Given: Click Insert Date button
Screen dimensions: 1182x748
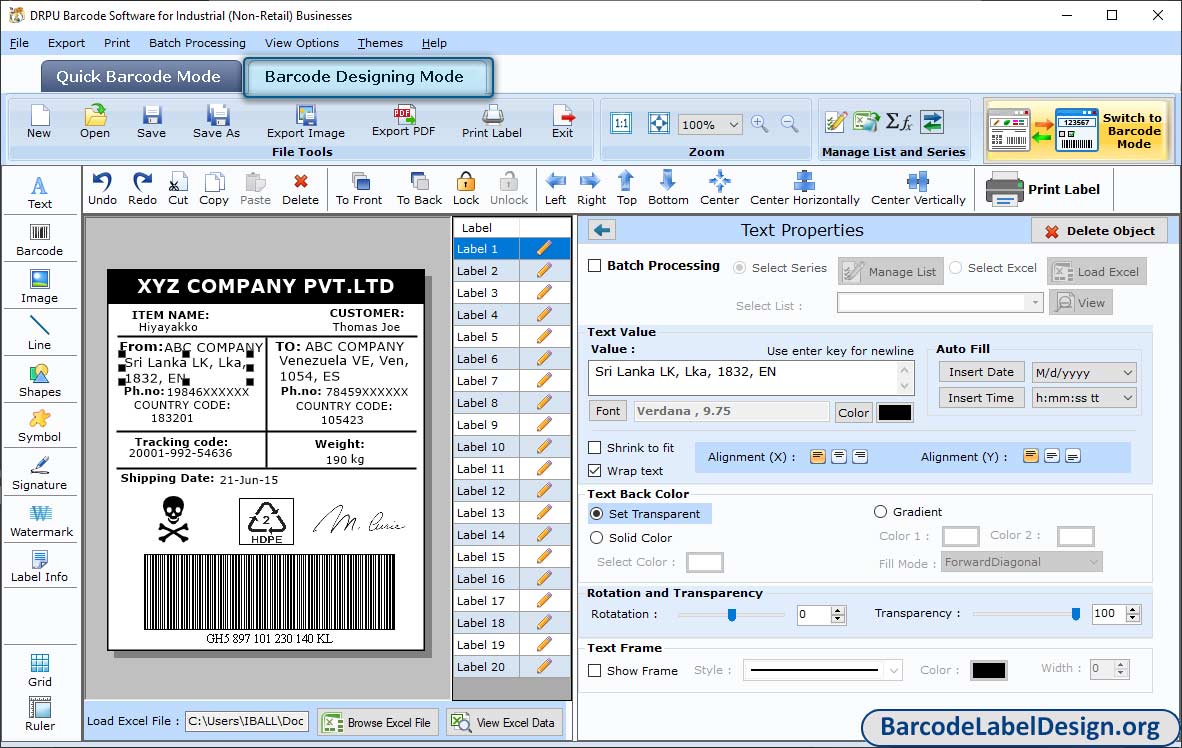Looking at the screenshot, I should pyautogui.click(x=981, y=372).
